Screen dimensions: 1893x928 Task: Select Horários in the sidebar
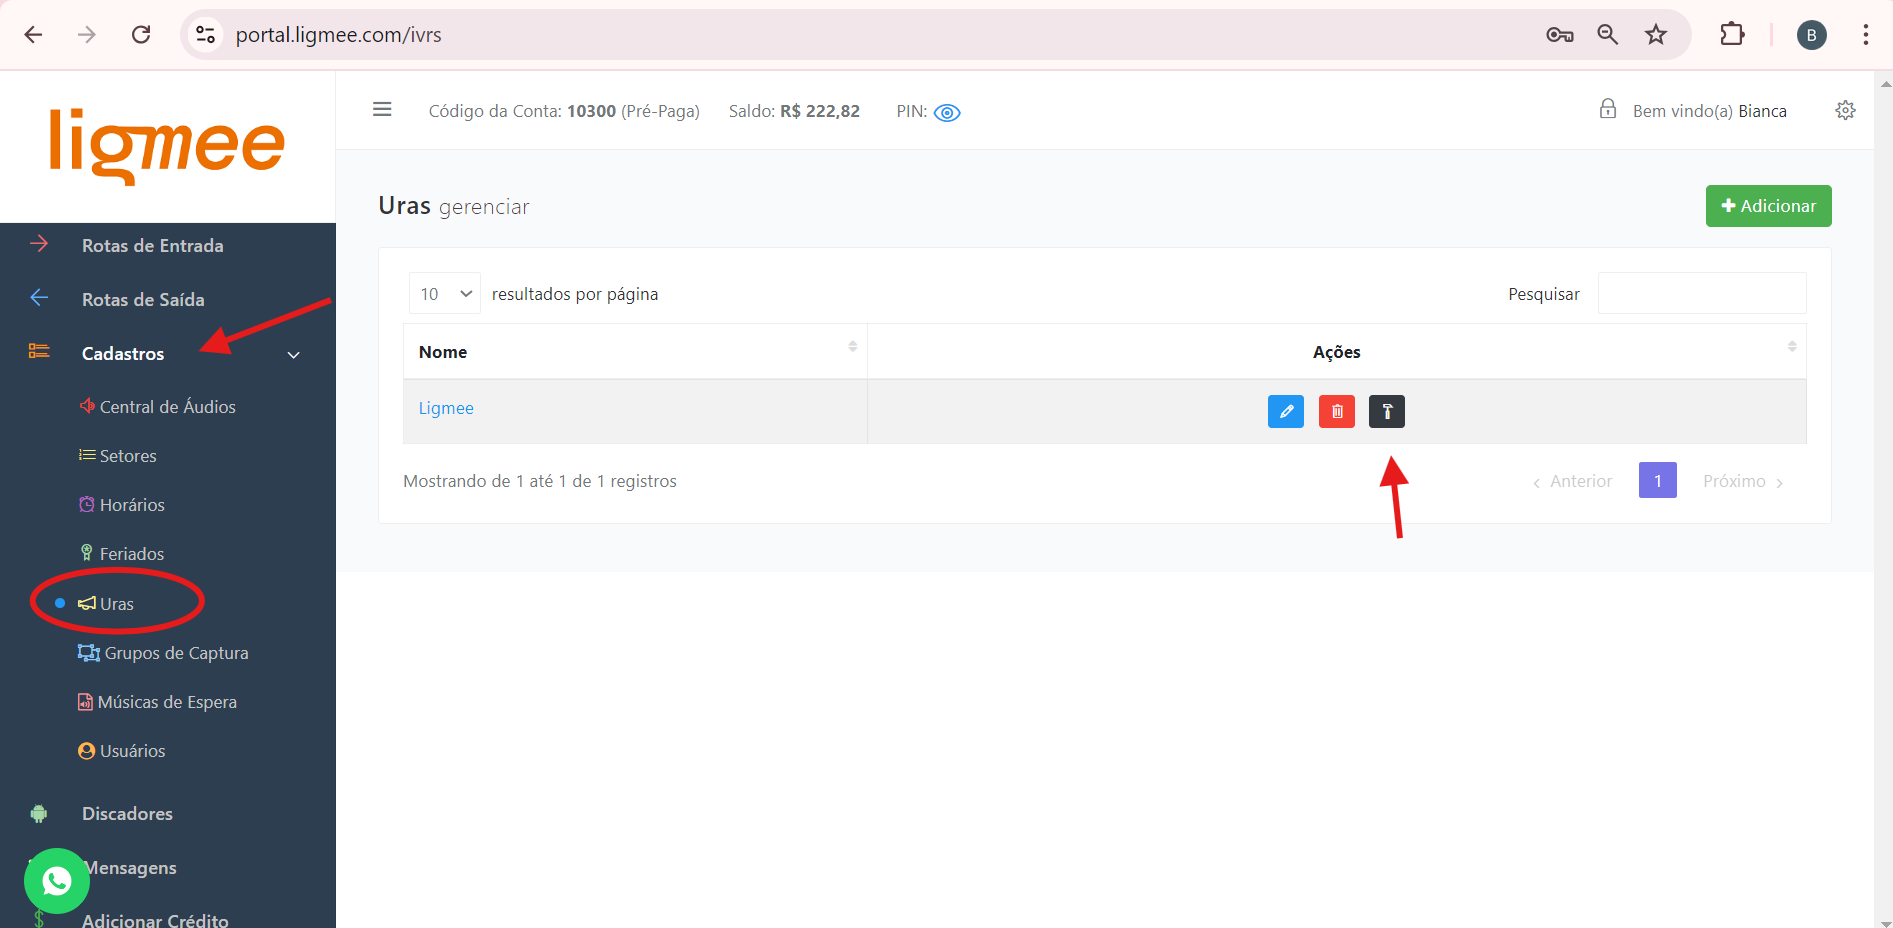tap(132, 505)
